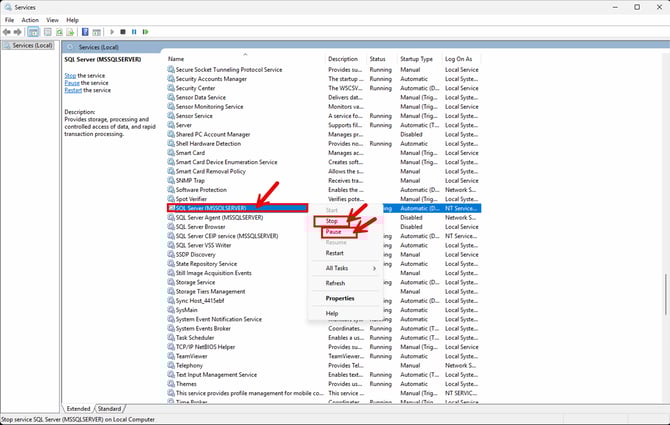Click the Back arrow in toolbar
Image resolution: width=670 pixels, height=425 pixels.
(7, 32)
